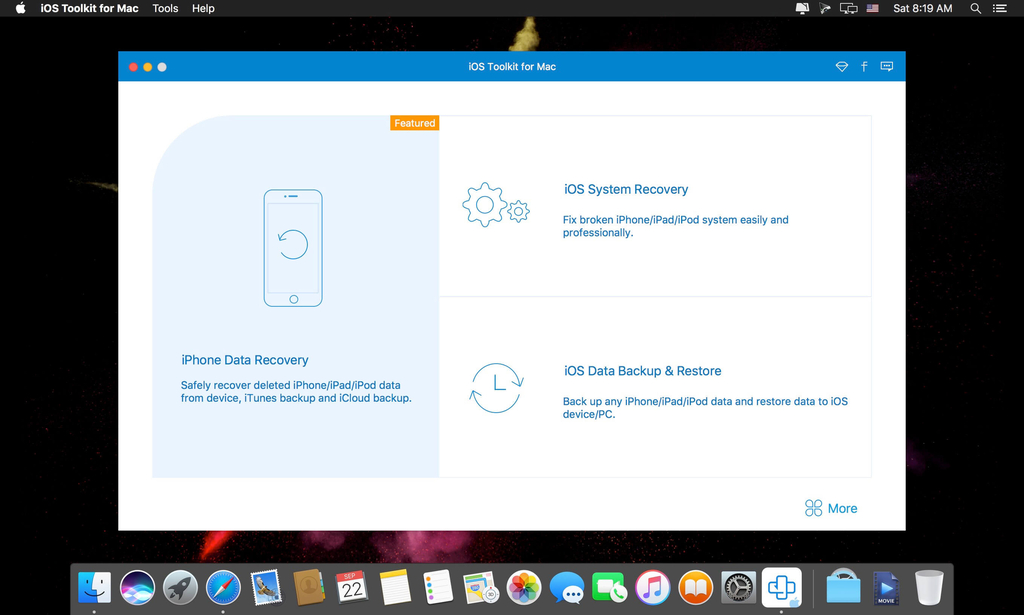Open Trash in the dock
1024x615 pixels.
pyautogui.click(x=929, y=588)
